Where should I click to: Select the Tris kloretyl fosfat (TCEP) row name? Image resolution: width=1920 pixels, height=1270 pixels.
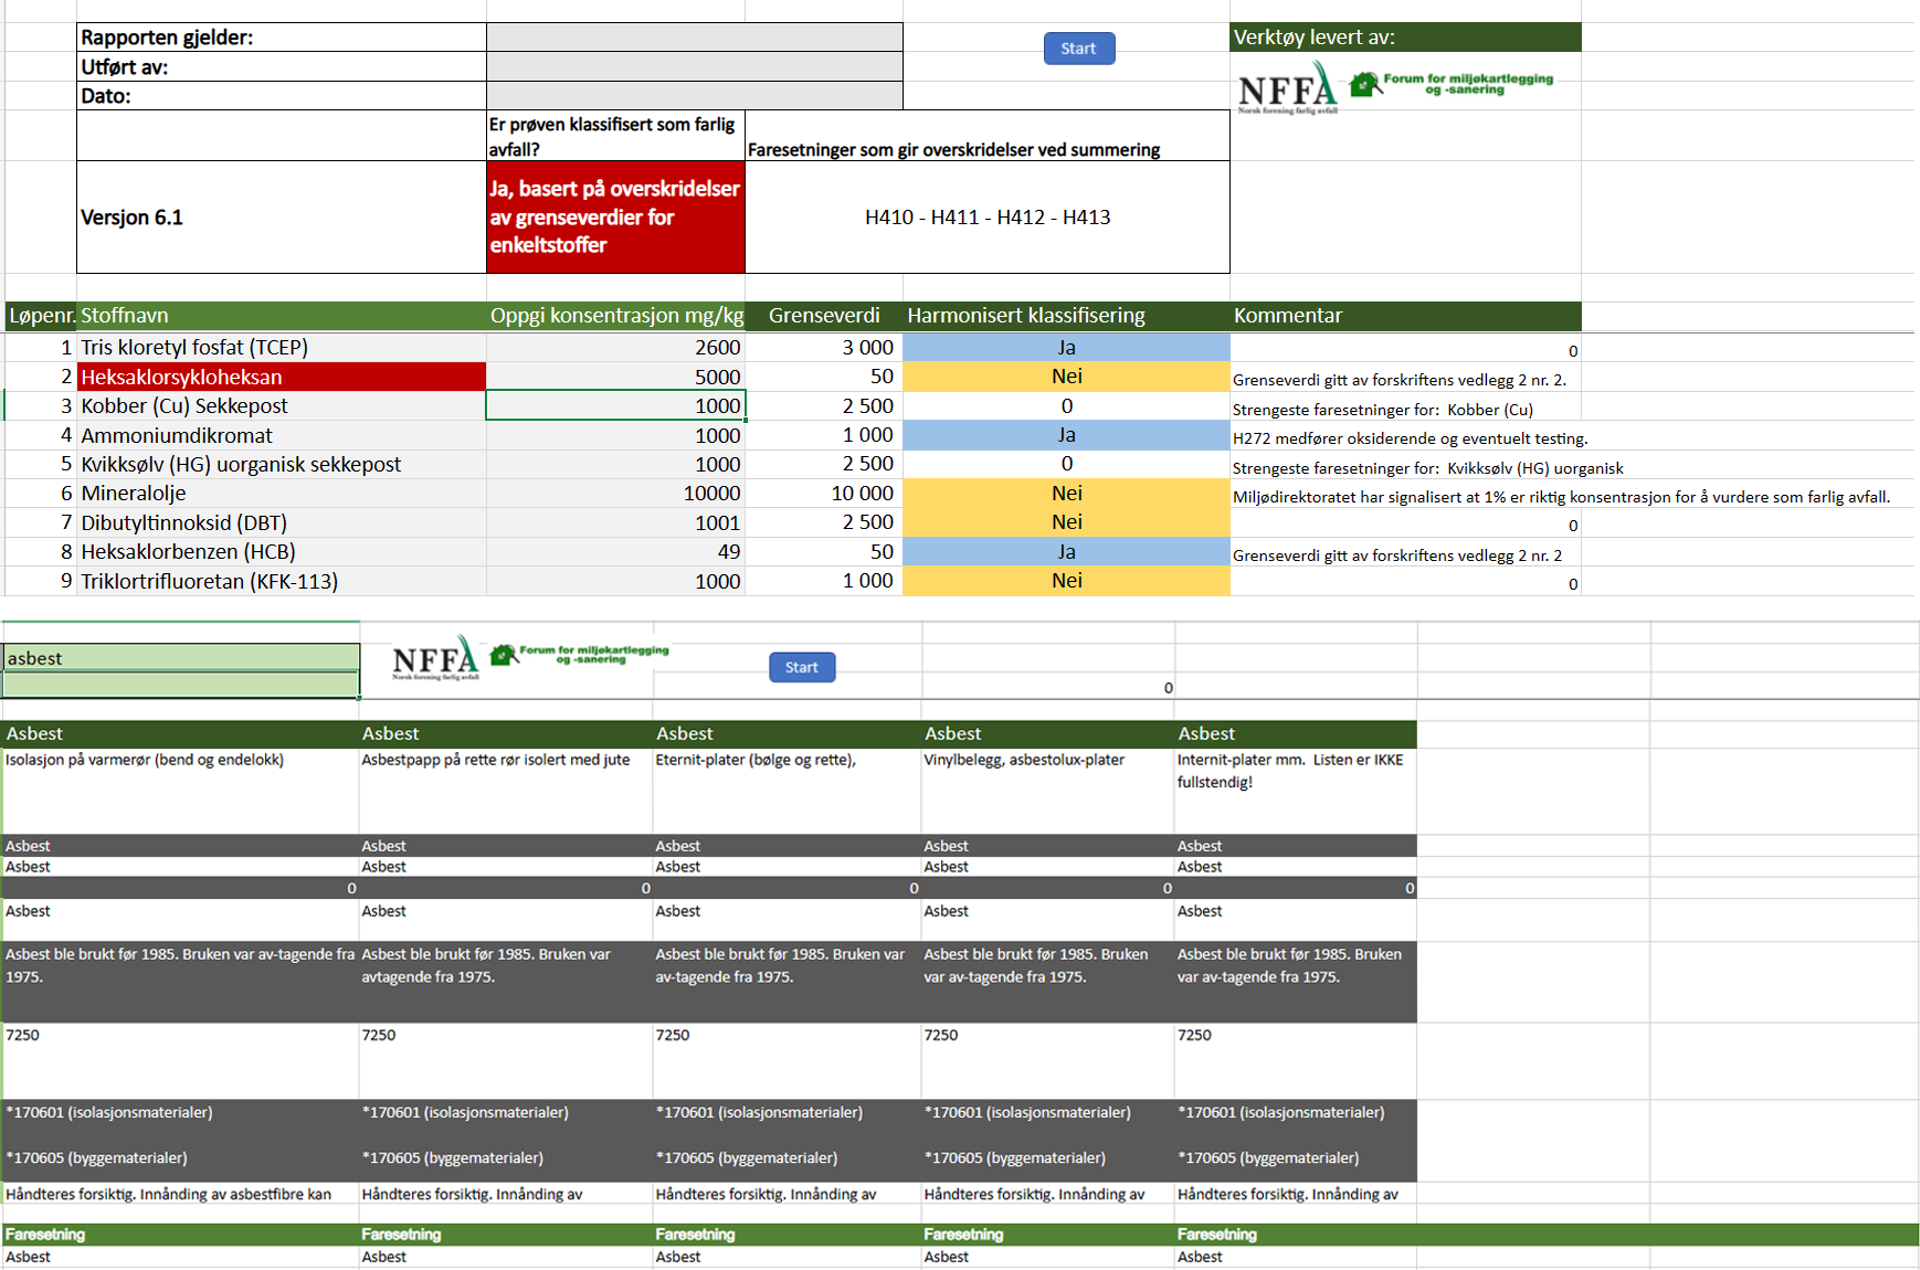(x=195, y=347)
